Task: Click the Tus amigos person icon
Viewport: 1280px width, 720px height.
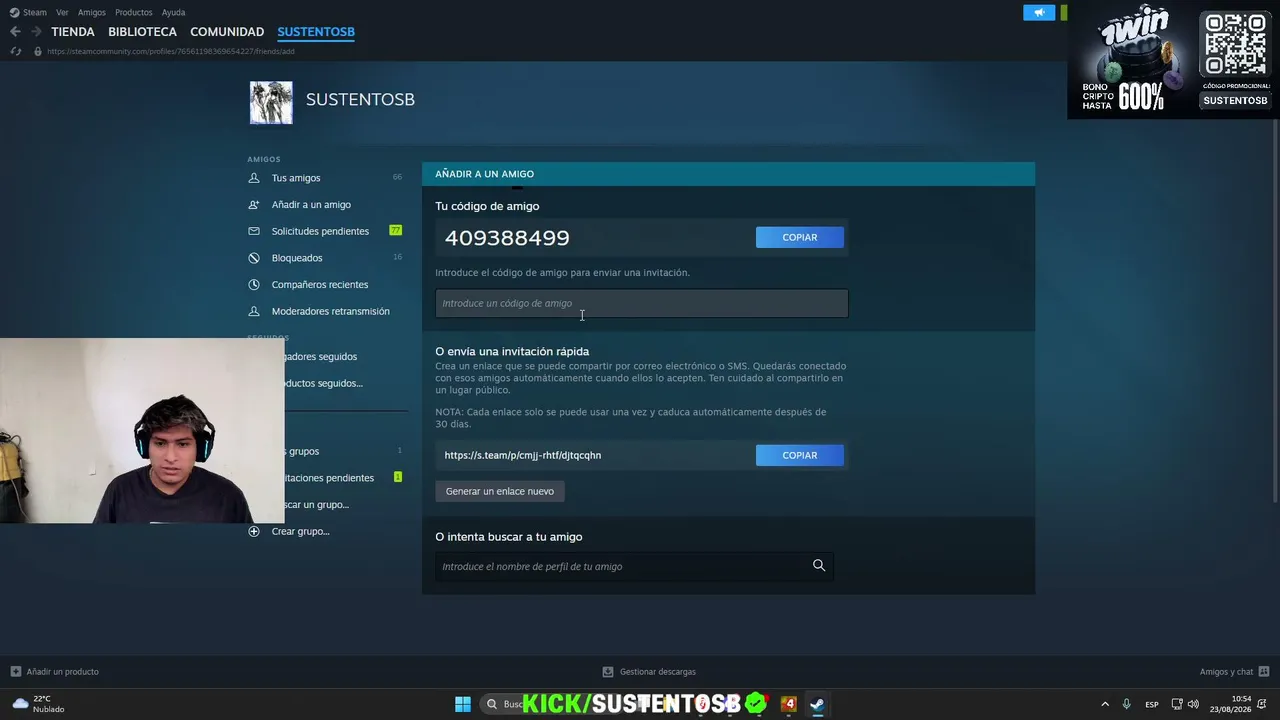Action: 254,178
